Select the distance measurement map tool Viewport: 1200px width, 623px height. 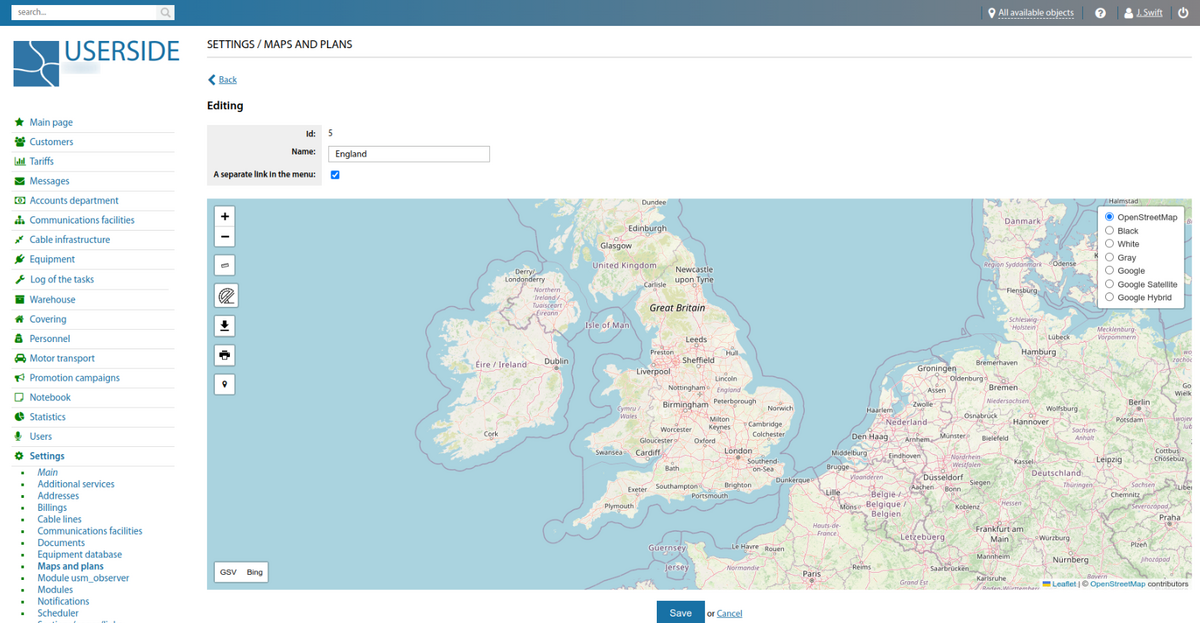pyautogui.click(x=224, y=265)
